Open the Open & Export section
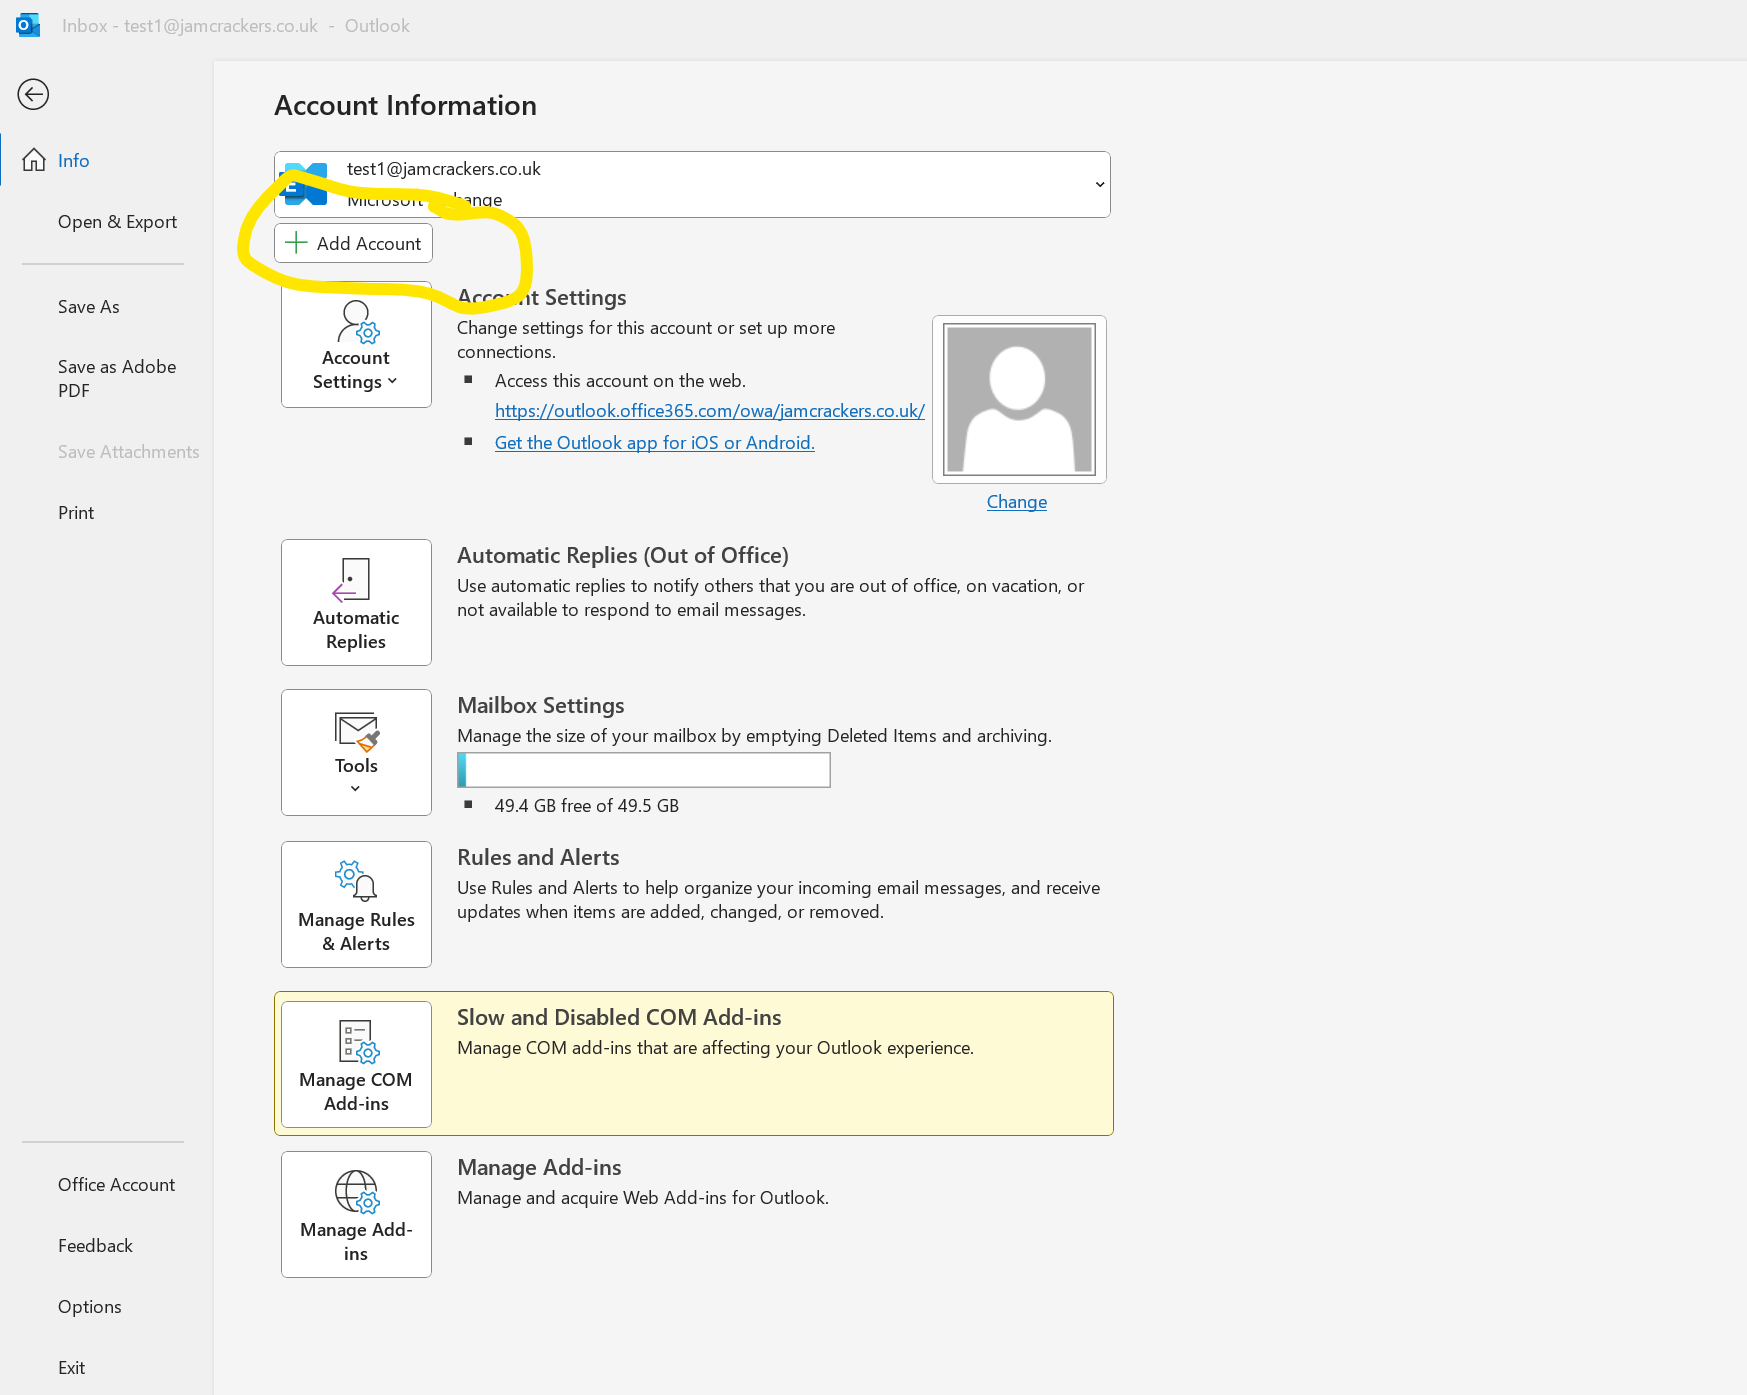The height and width of the screenshot is (1395, 1747). [117, 221]
